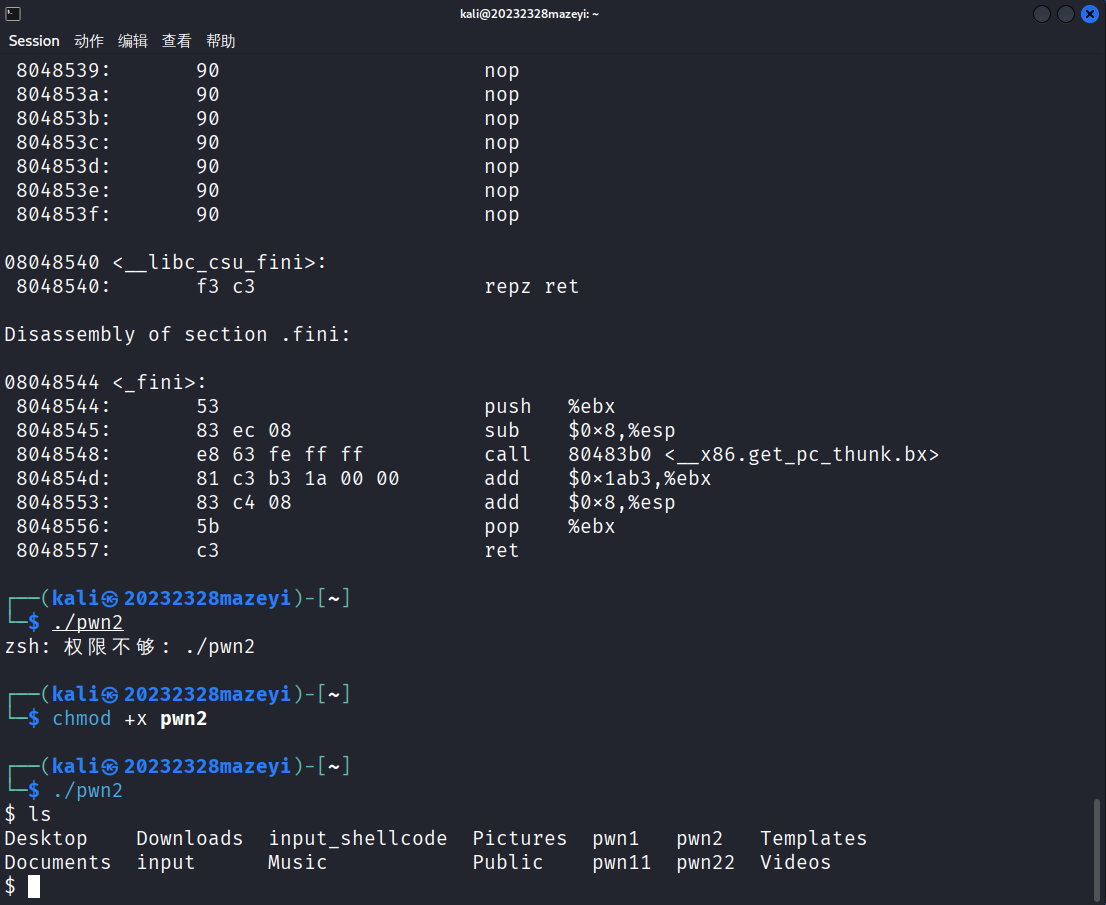Click 'pwn11' in ls output

click(621, 862)
